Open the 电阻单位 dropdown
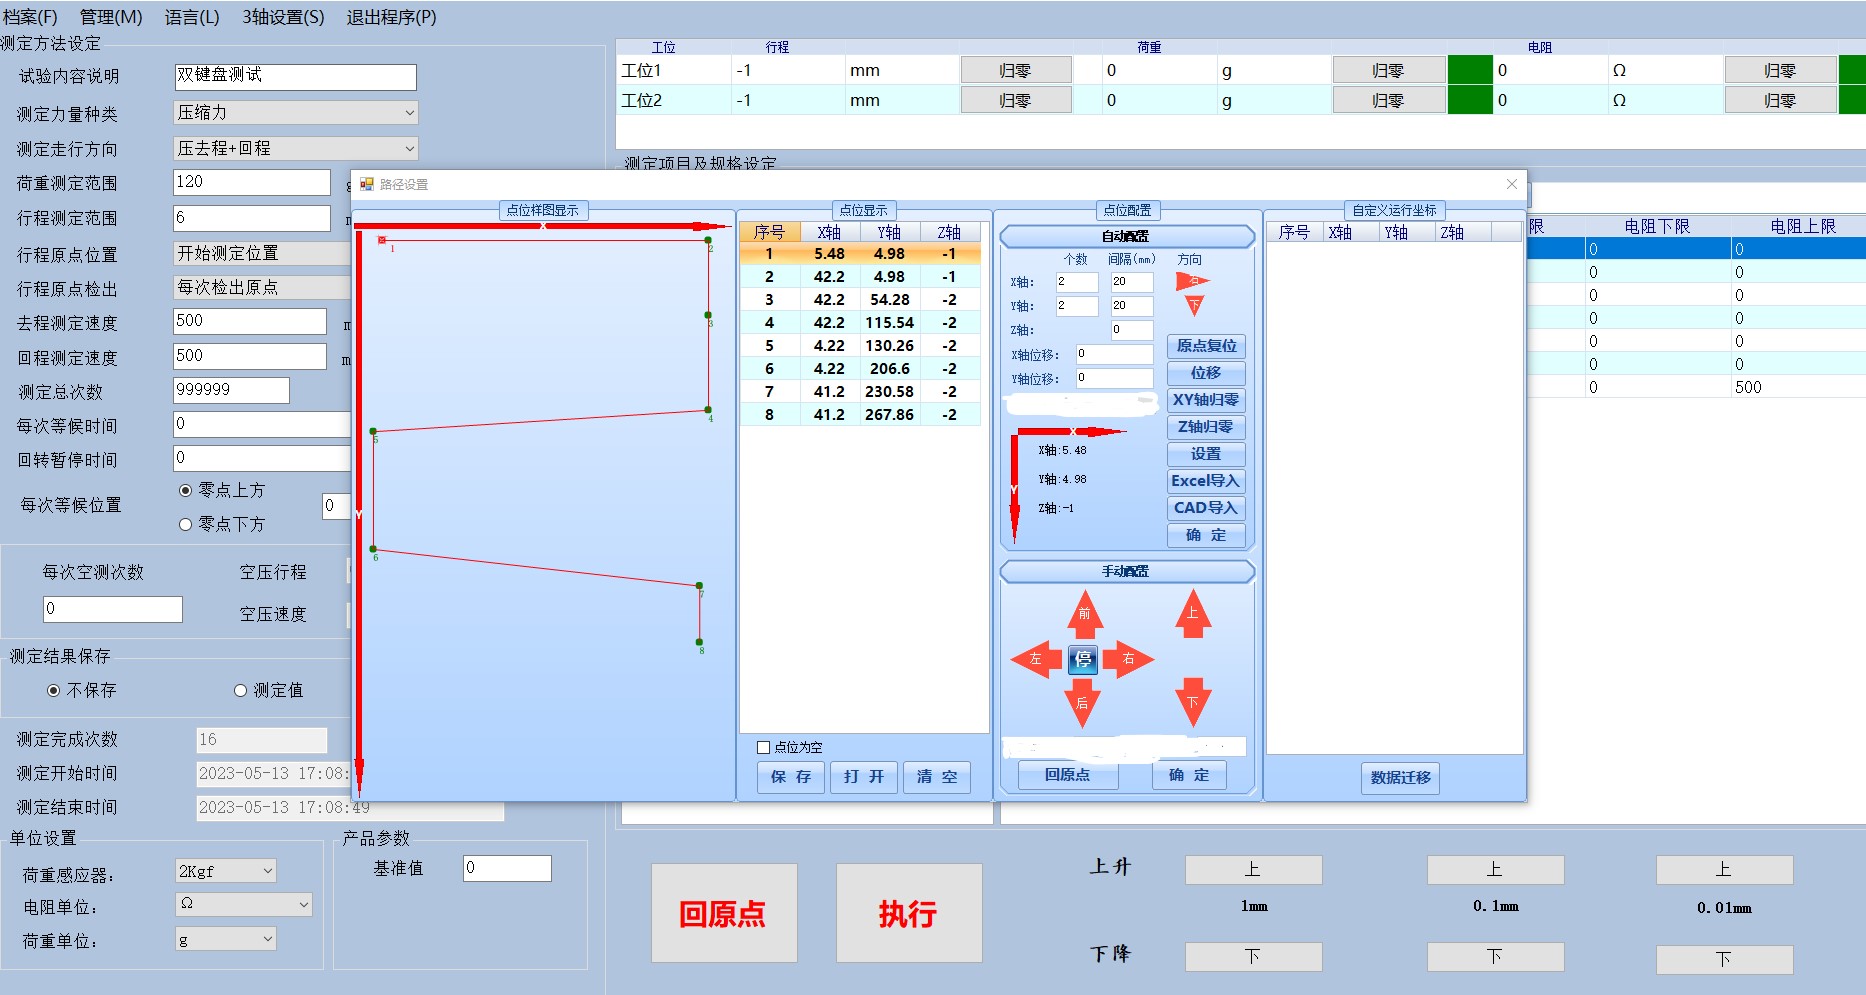The width and height of the screenshot is (1866, 995). coord(244,904)
